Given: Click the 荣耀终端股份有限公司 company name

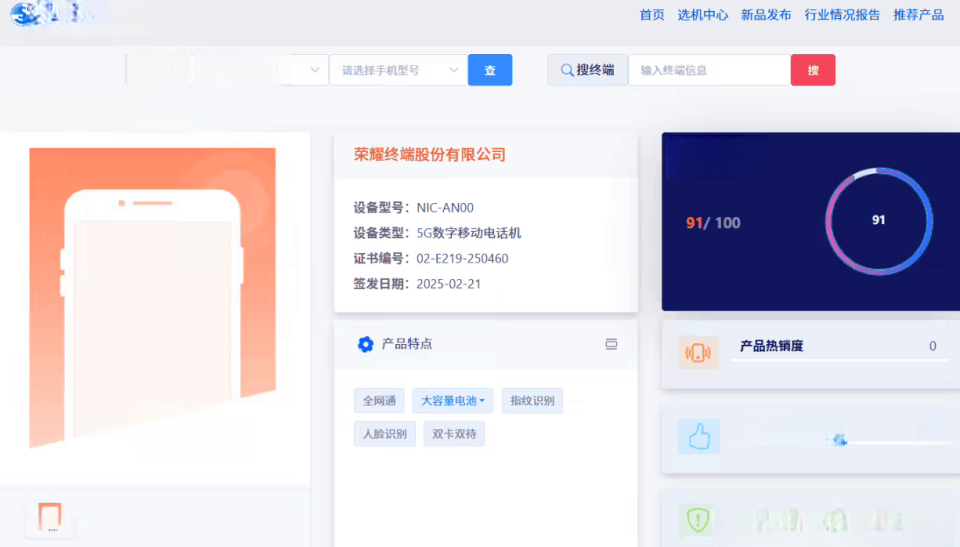Looking at the screenshot, I should [x=429, y=154].
